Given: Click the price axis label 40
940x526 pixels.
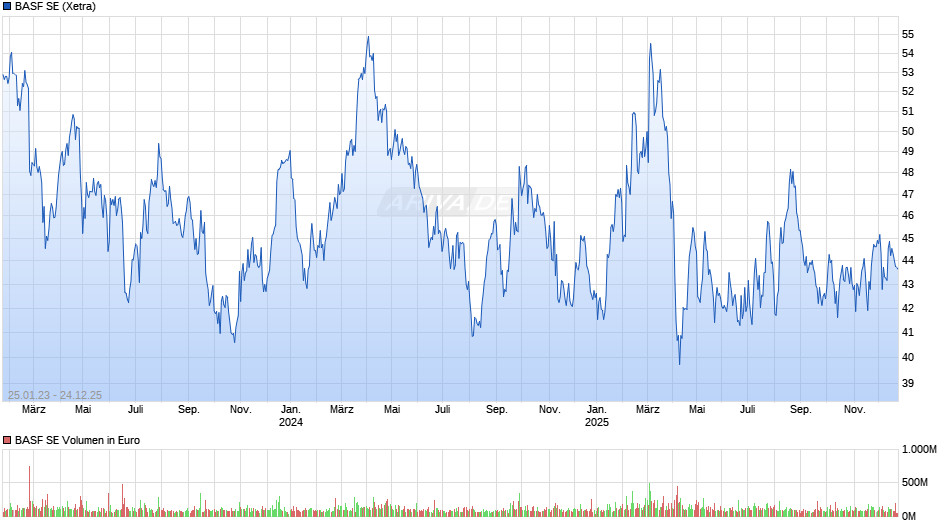Looking at the screenshot, I should coord(908,357).
